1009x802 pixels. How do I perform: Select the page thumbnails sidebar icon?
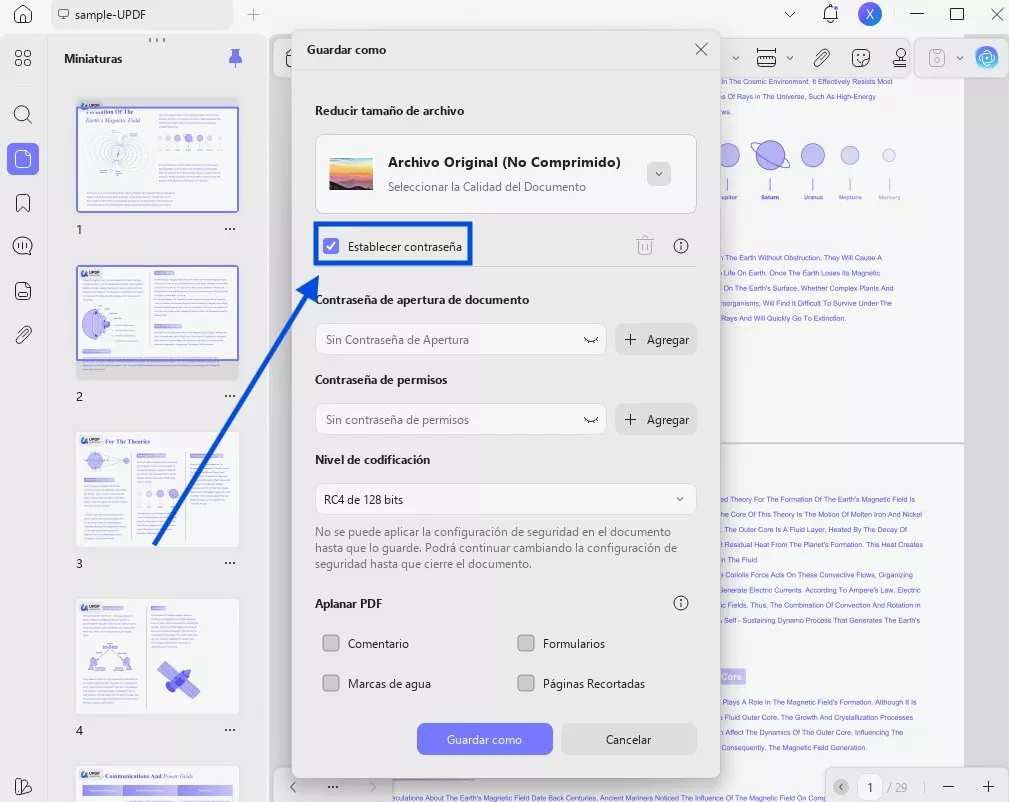[23, 159]
